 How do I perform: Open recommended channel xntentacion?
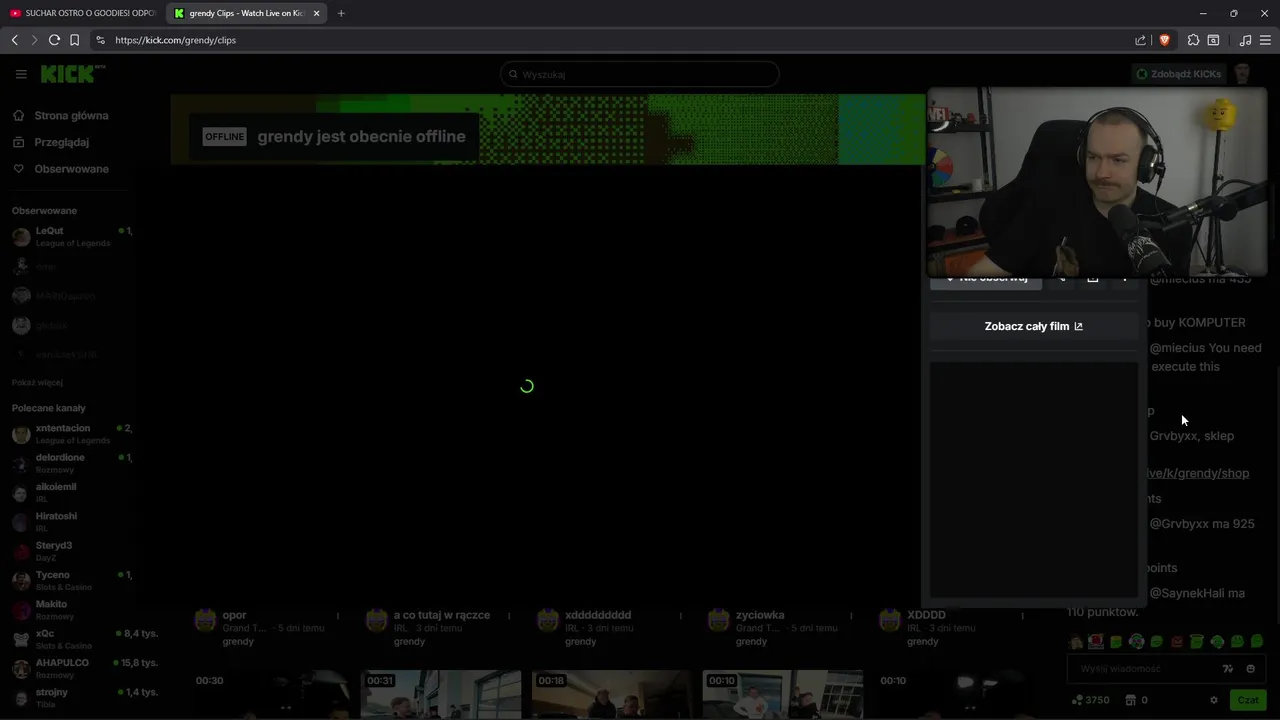click(70, 433)
